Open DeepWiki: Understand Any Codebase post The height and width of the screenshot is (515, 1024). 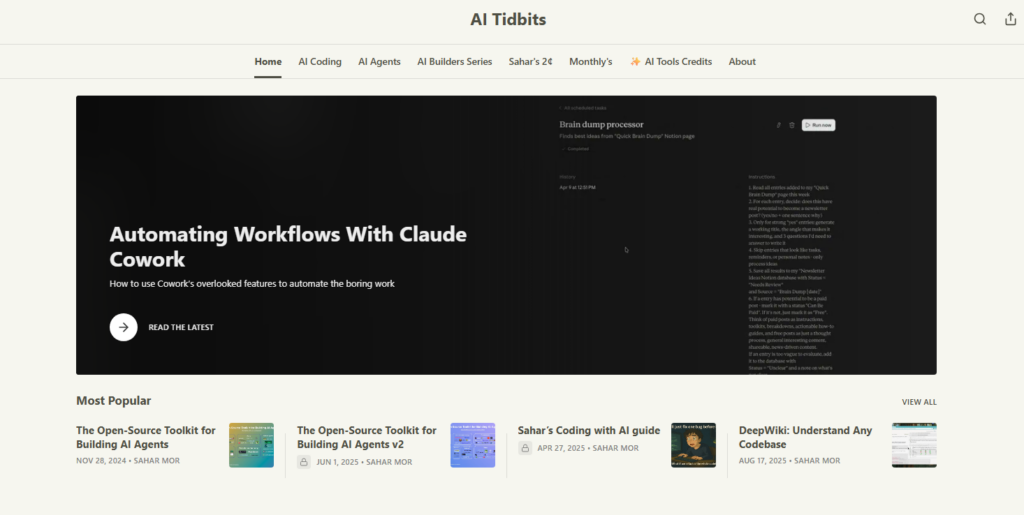click(x=805, y=437)
